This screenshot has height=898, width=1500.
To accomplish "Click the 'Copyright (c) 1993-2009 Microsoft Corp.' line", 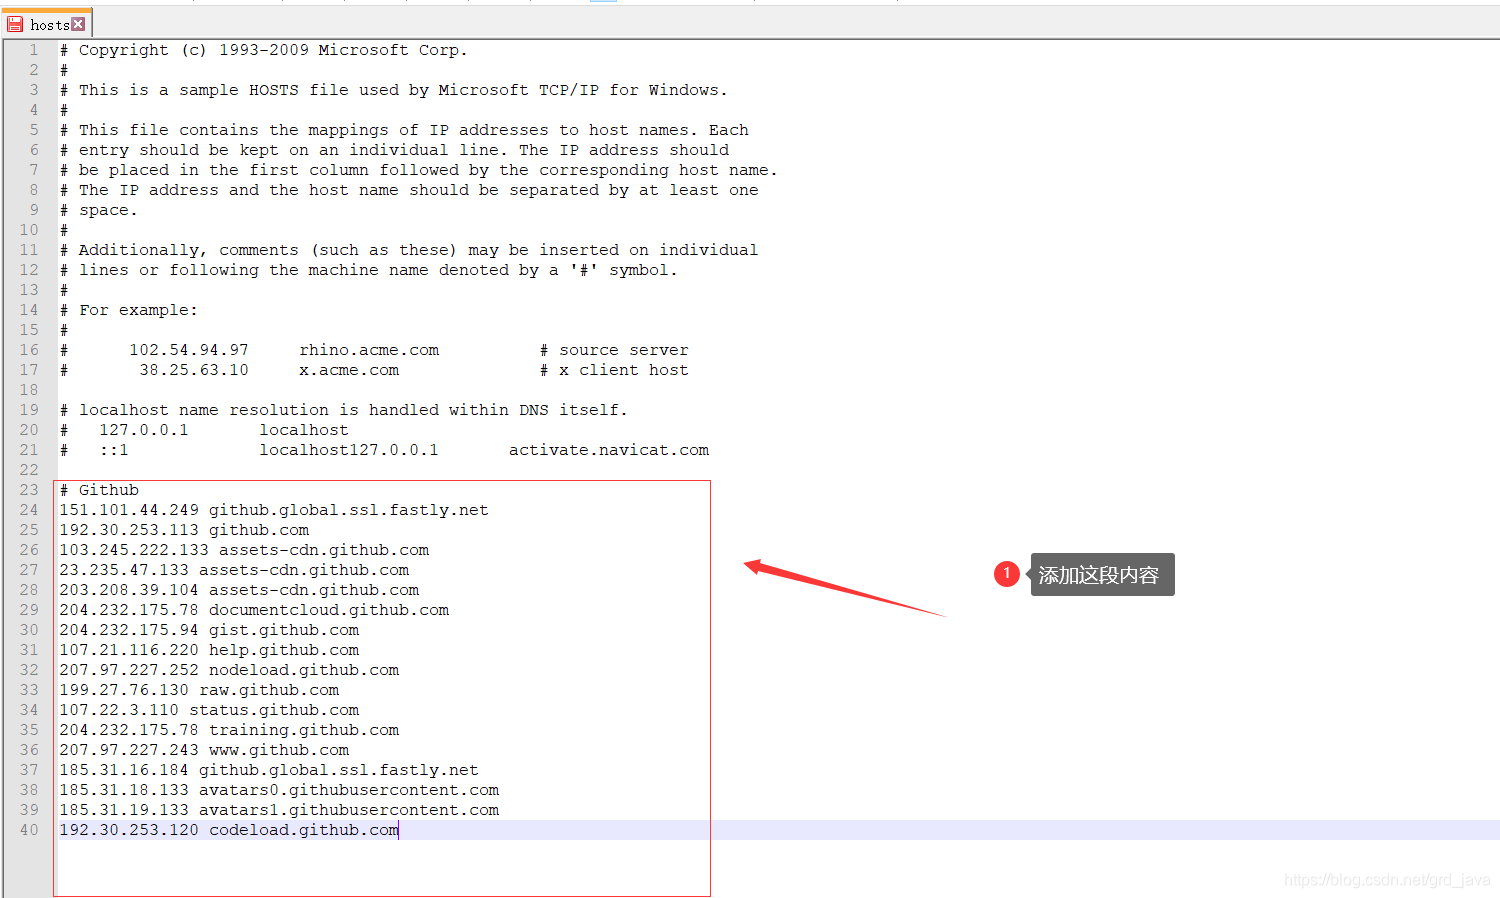I will click(263, 50).
